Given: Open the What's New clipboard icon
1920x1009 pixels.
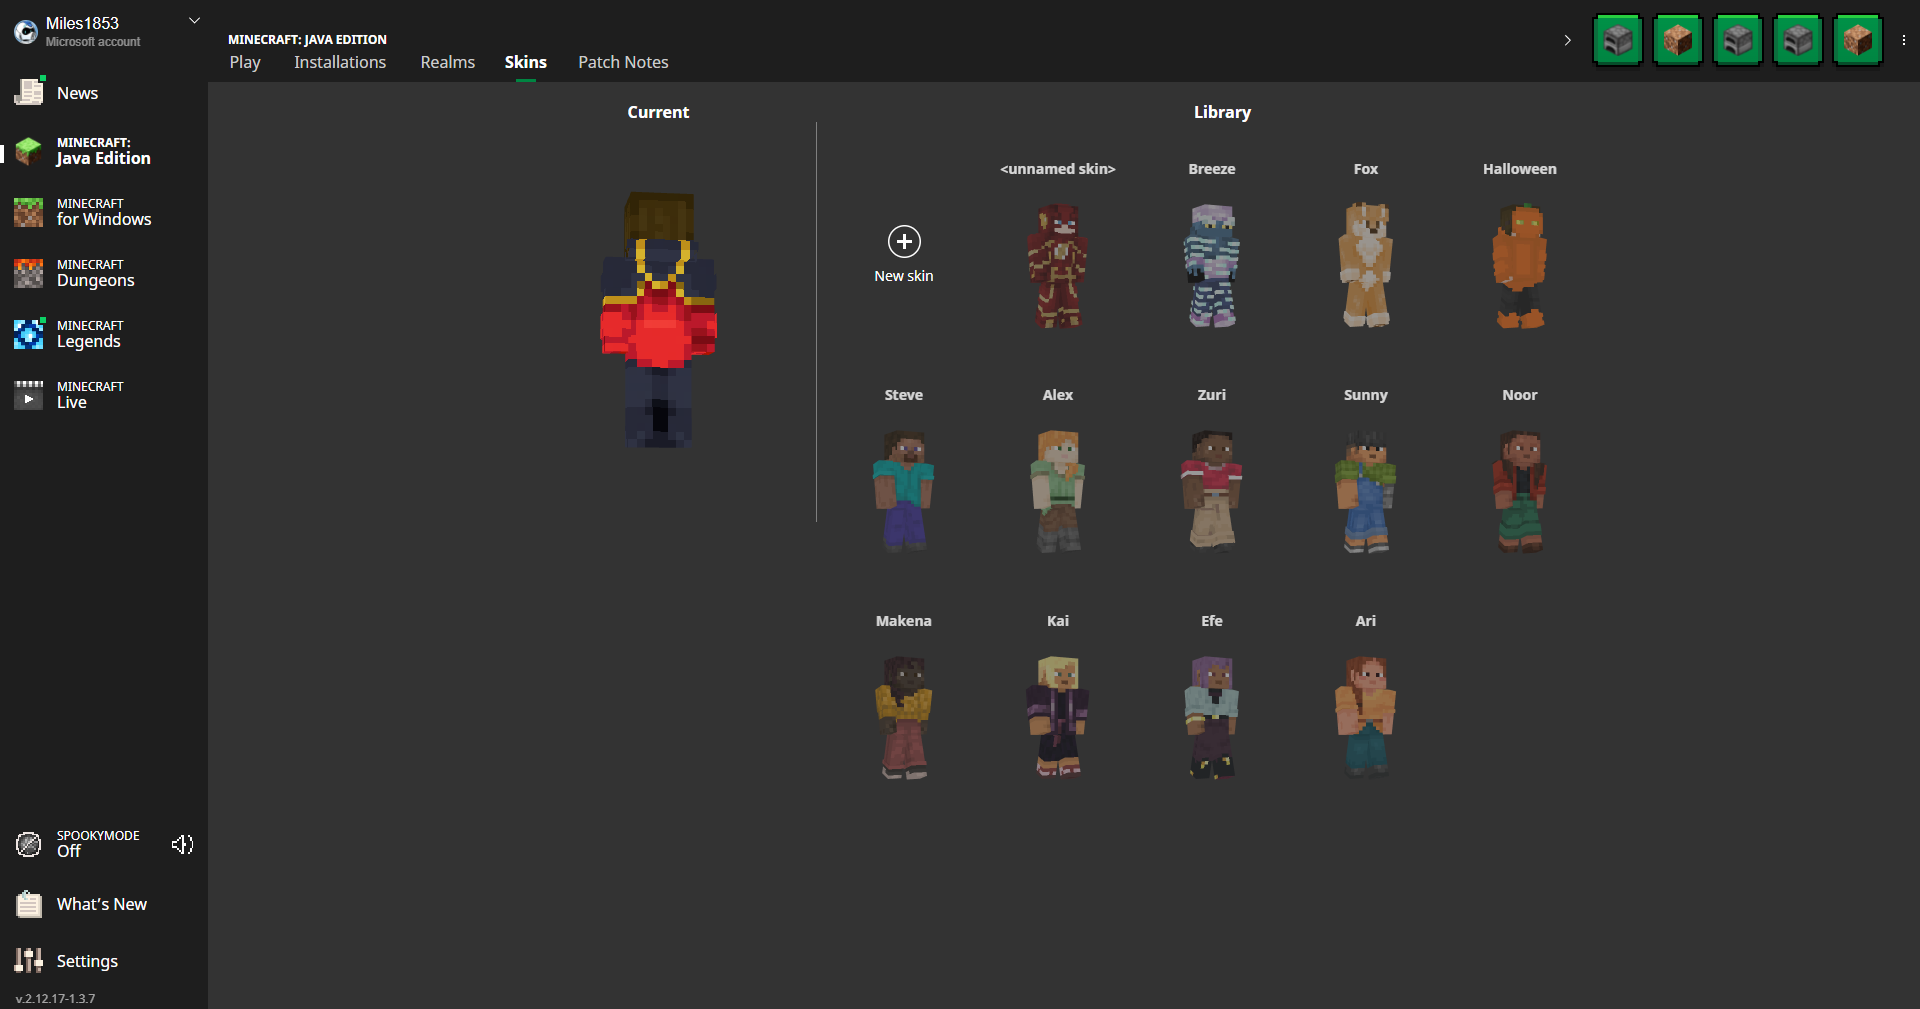Looking at the screenshot, I should click(x=29, y=904).
